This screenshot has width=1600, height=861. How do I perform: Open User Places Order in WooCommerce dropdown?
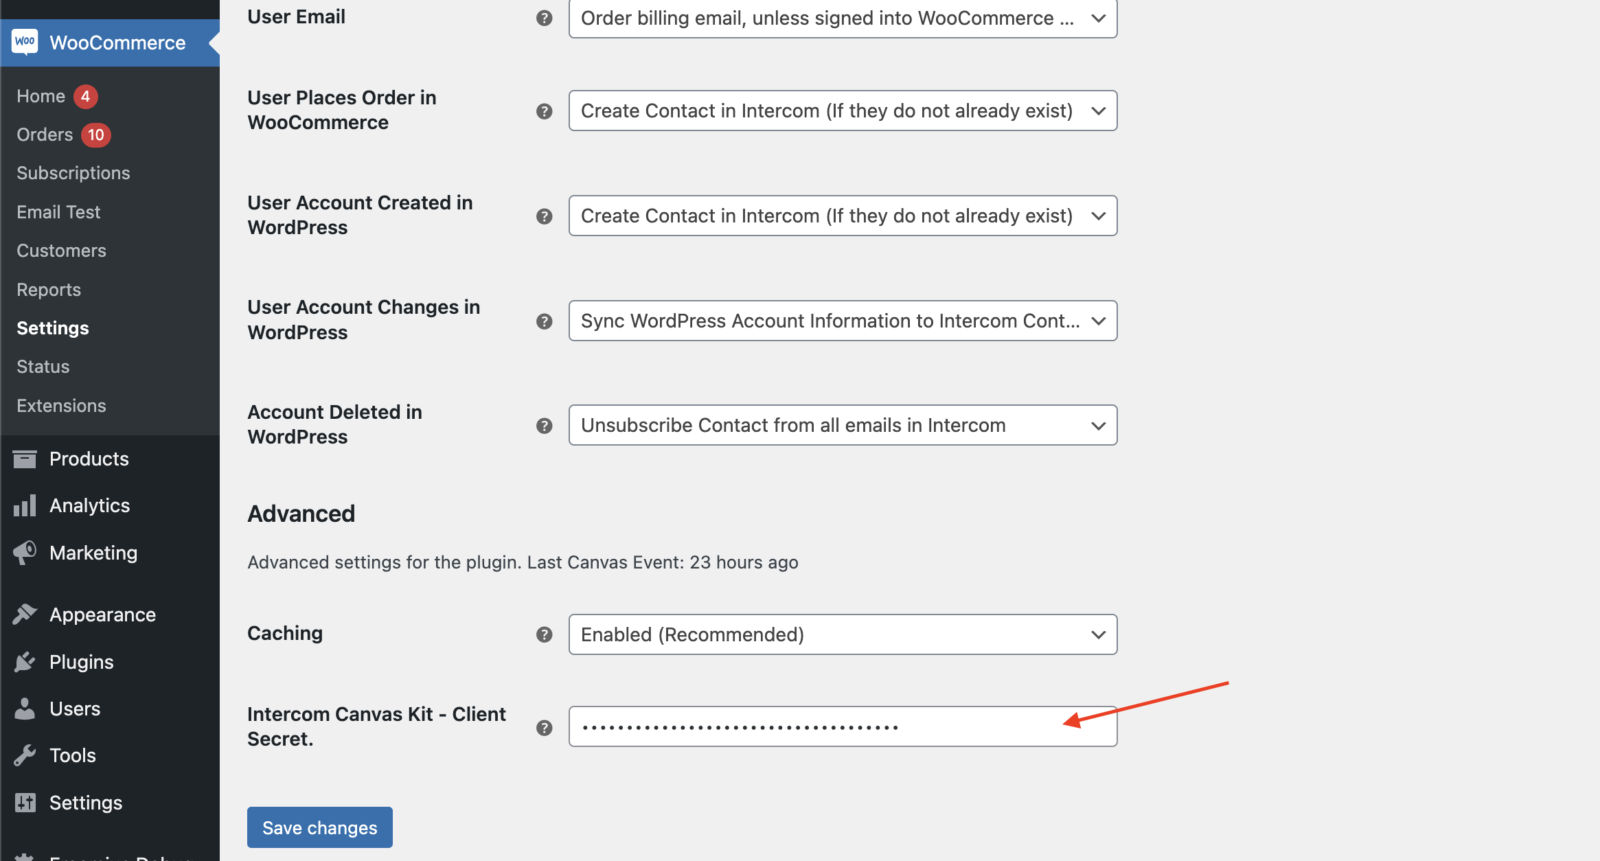tap(842, 111)
